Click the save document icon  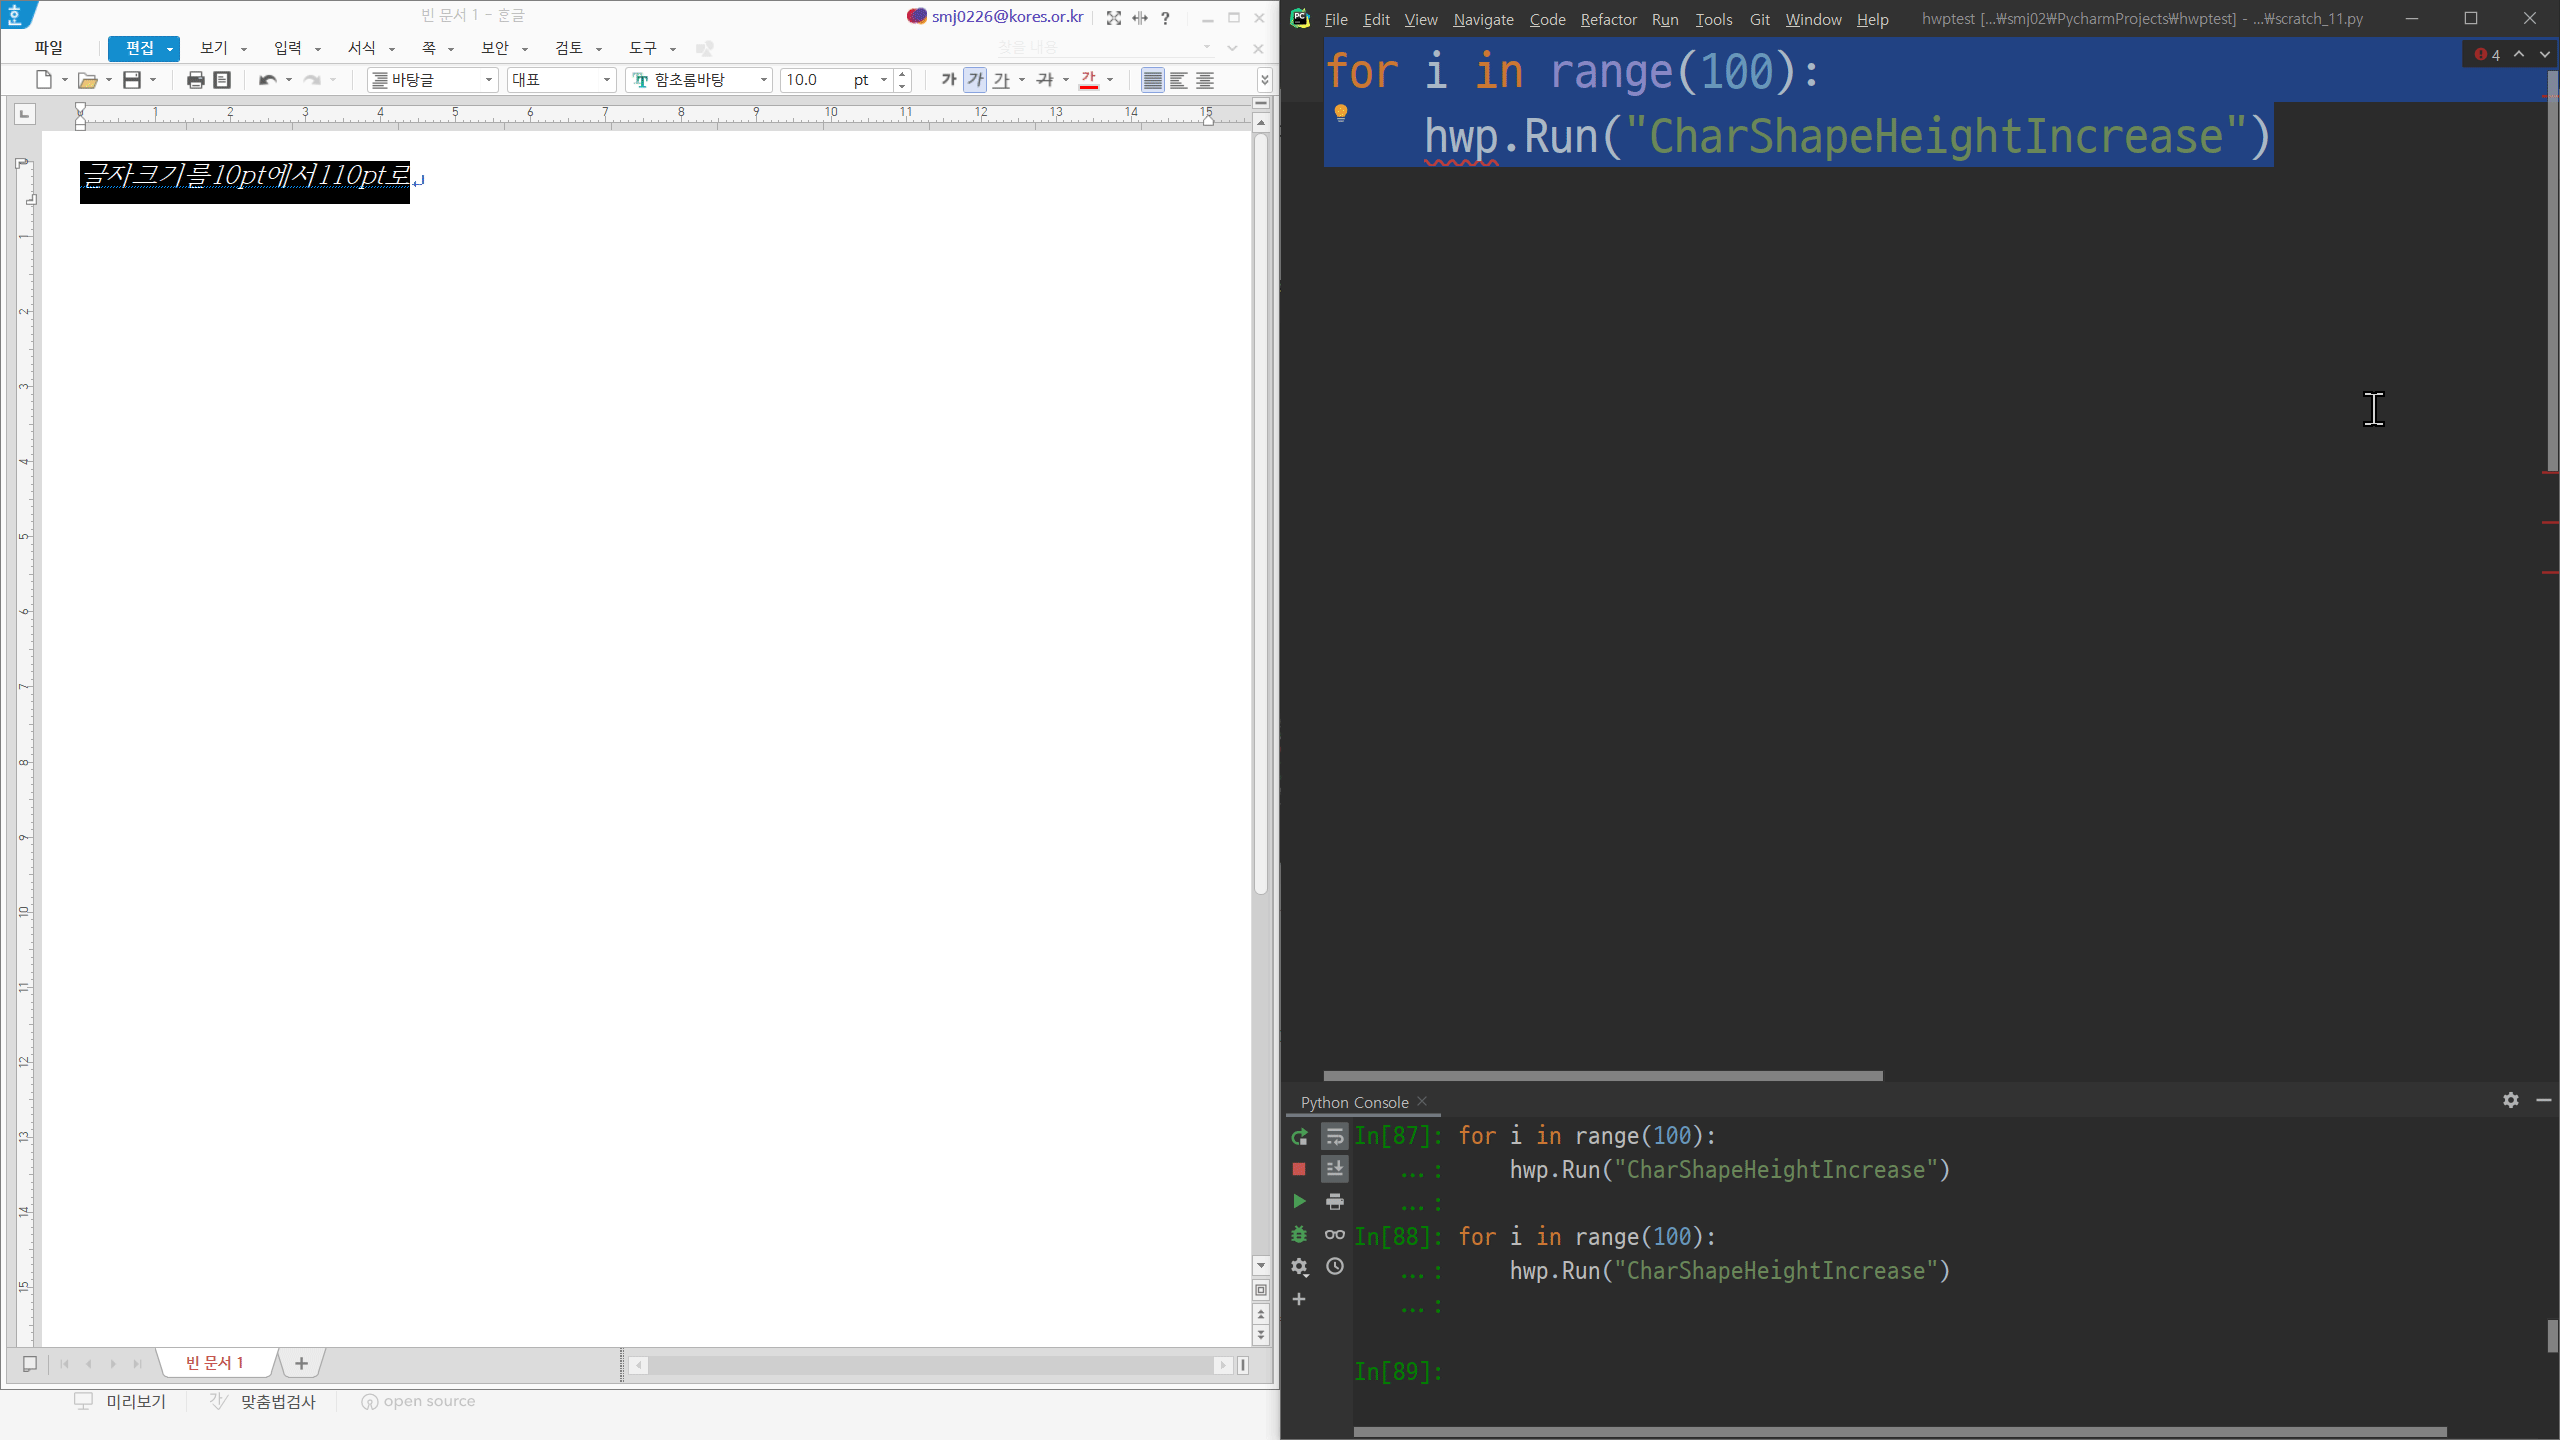coord(132,80)
